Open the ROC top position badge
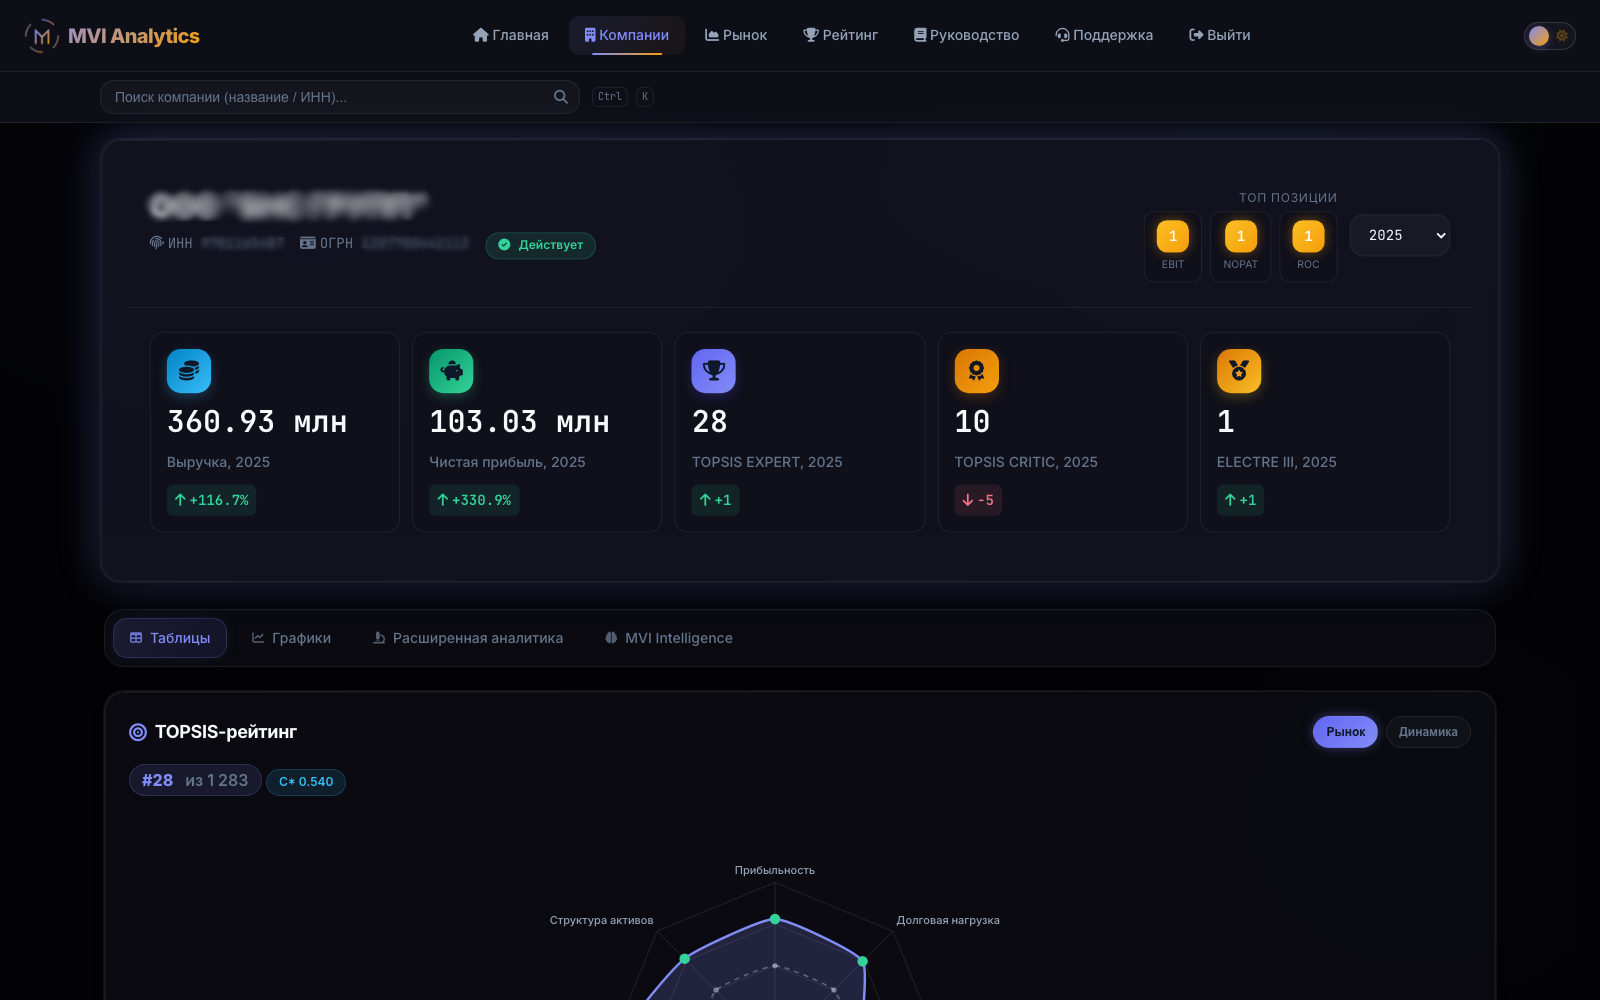The height and width of the screenshot is (1000, 1600). point(1308,246)
